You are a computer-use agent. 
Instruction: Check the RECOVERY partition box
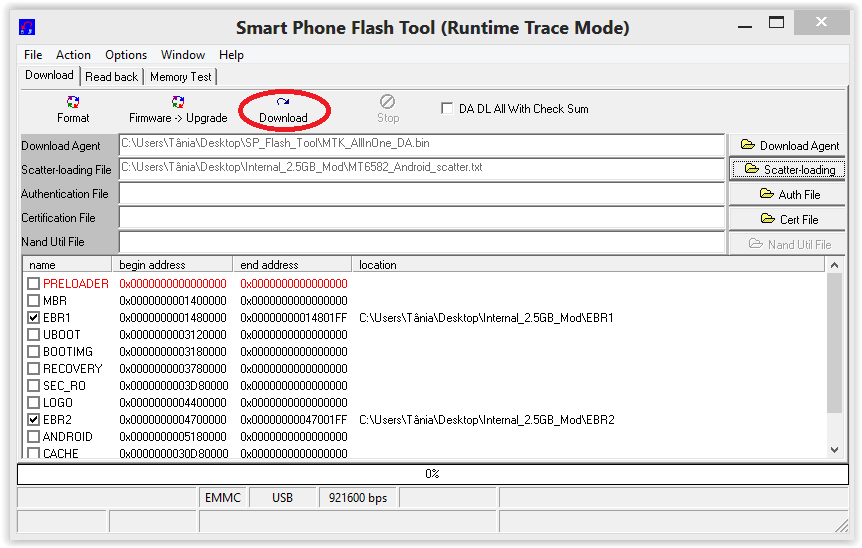pos(34,369)
